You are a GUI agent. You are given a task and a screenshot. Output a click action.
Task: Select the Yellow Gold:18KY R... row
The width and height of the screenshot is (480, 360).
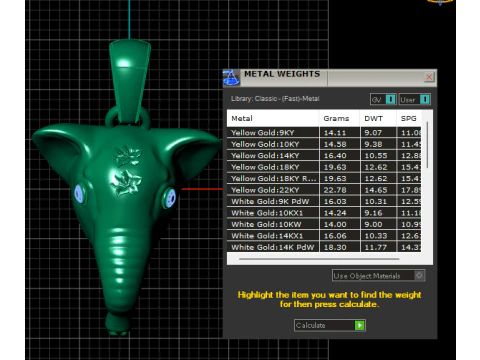[324, 178]
